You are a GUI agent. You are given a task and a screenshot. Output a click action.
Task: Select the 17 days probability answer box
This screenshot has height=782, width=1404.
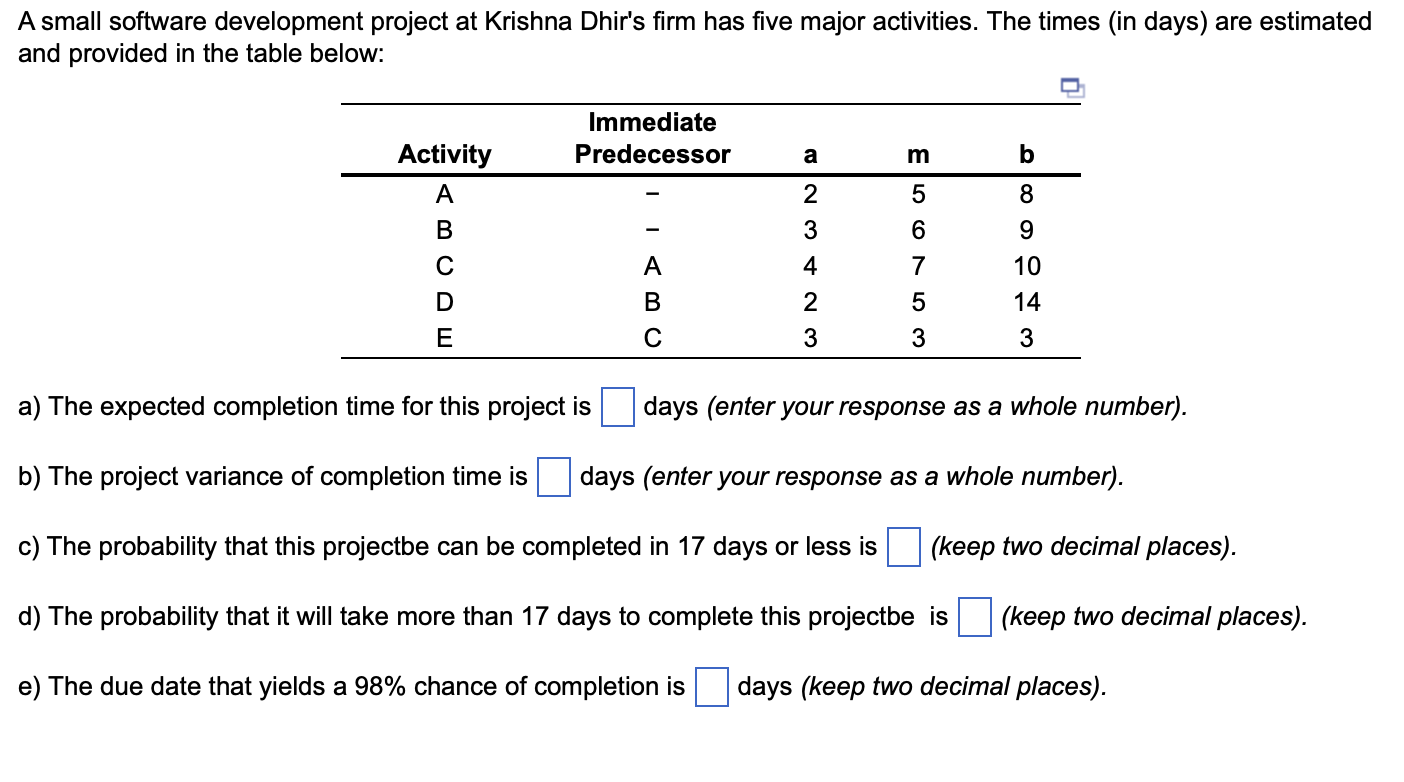click(903, 549)
